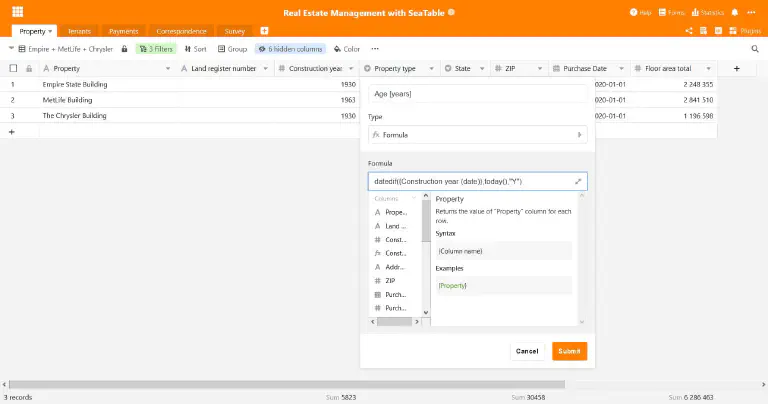Click the Age [years] column name field
This screenshot has height=404, width=768.
478,94
